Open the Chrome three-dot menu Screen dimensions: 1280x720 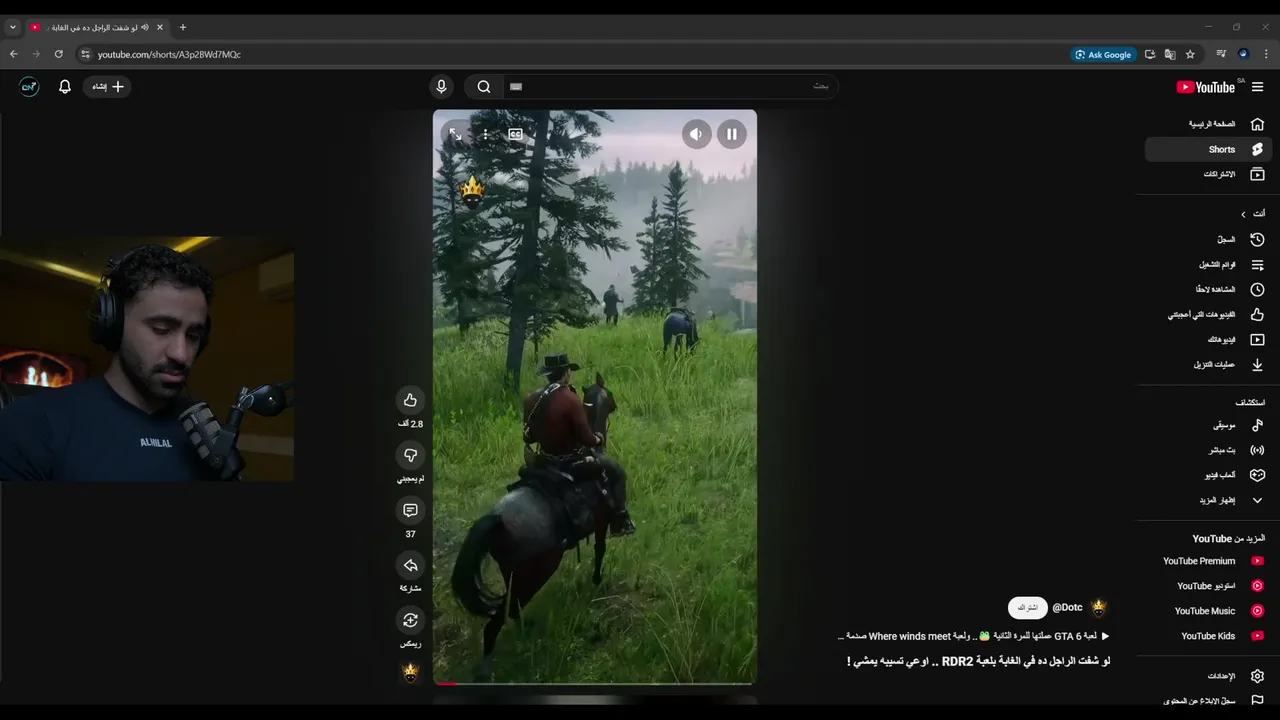tap(1266, 54)
